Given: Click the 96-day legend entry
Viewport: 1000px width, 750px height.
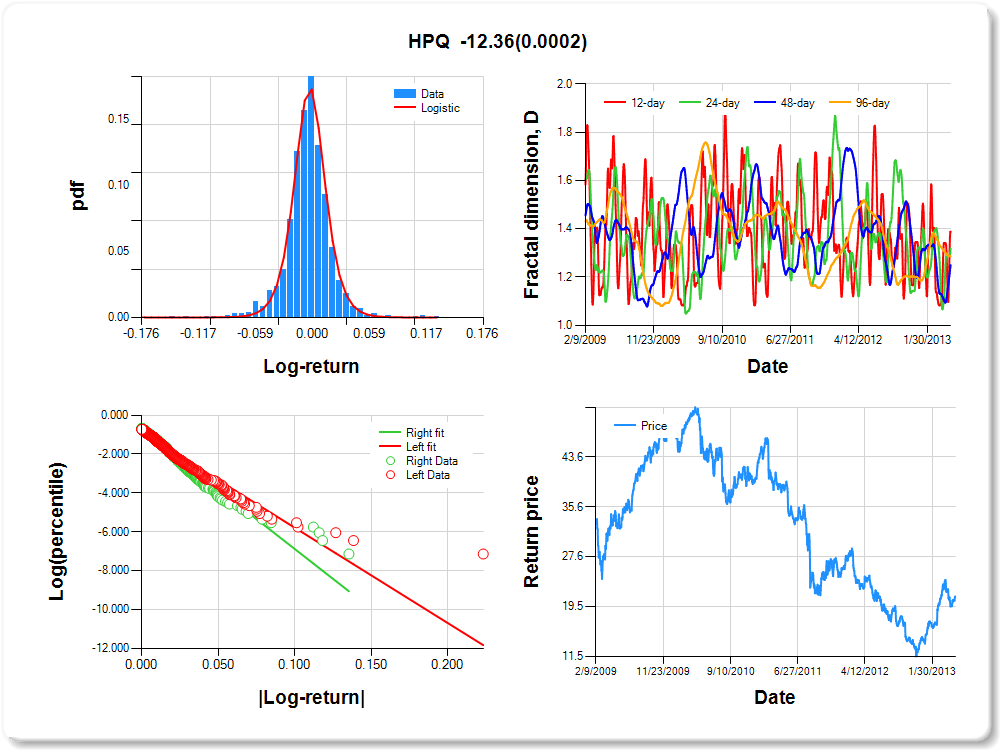Looking at the screenshot, I should (859, 103).
